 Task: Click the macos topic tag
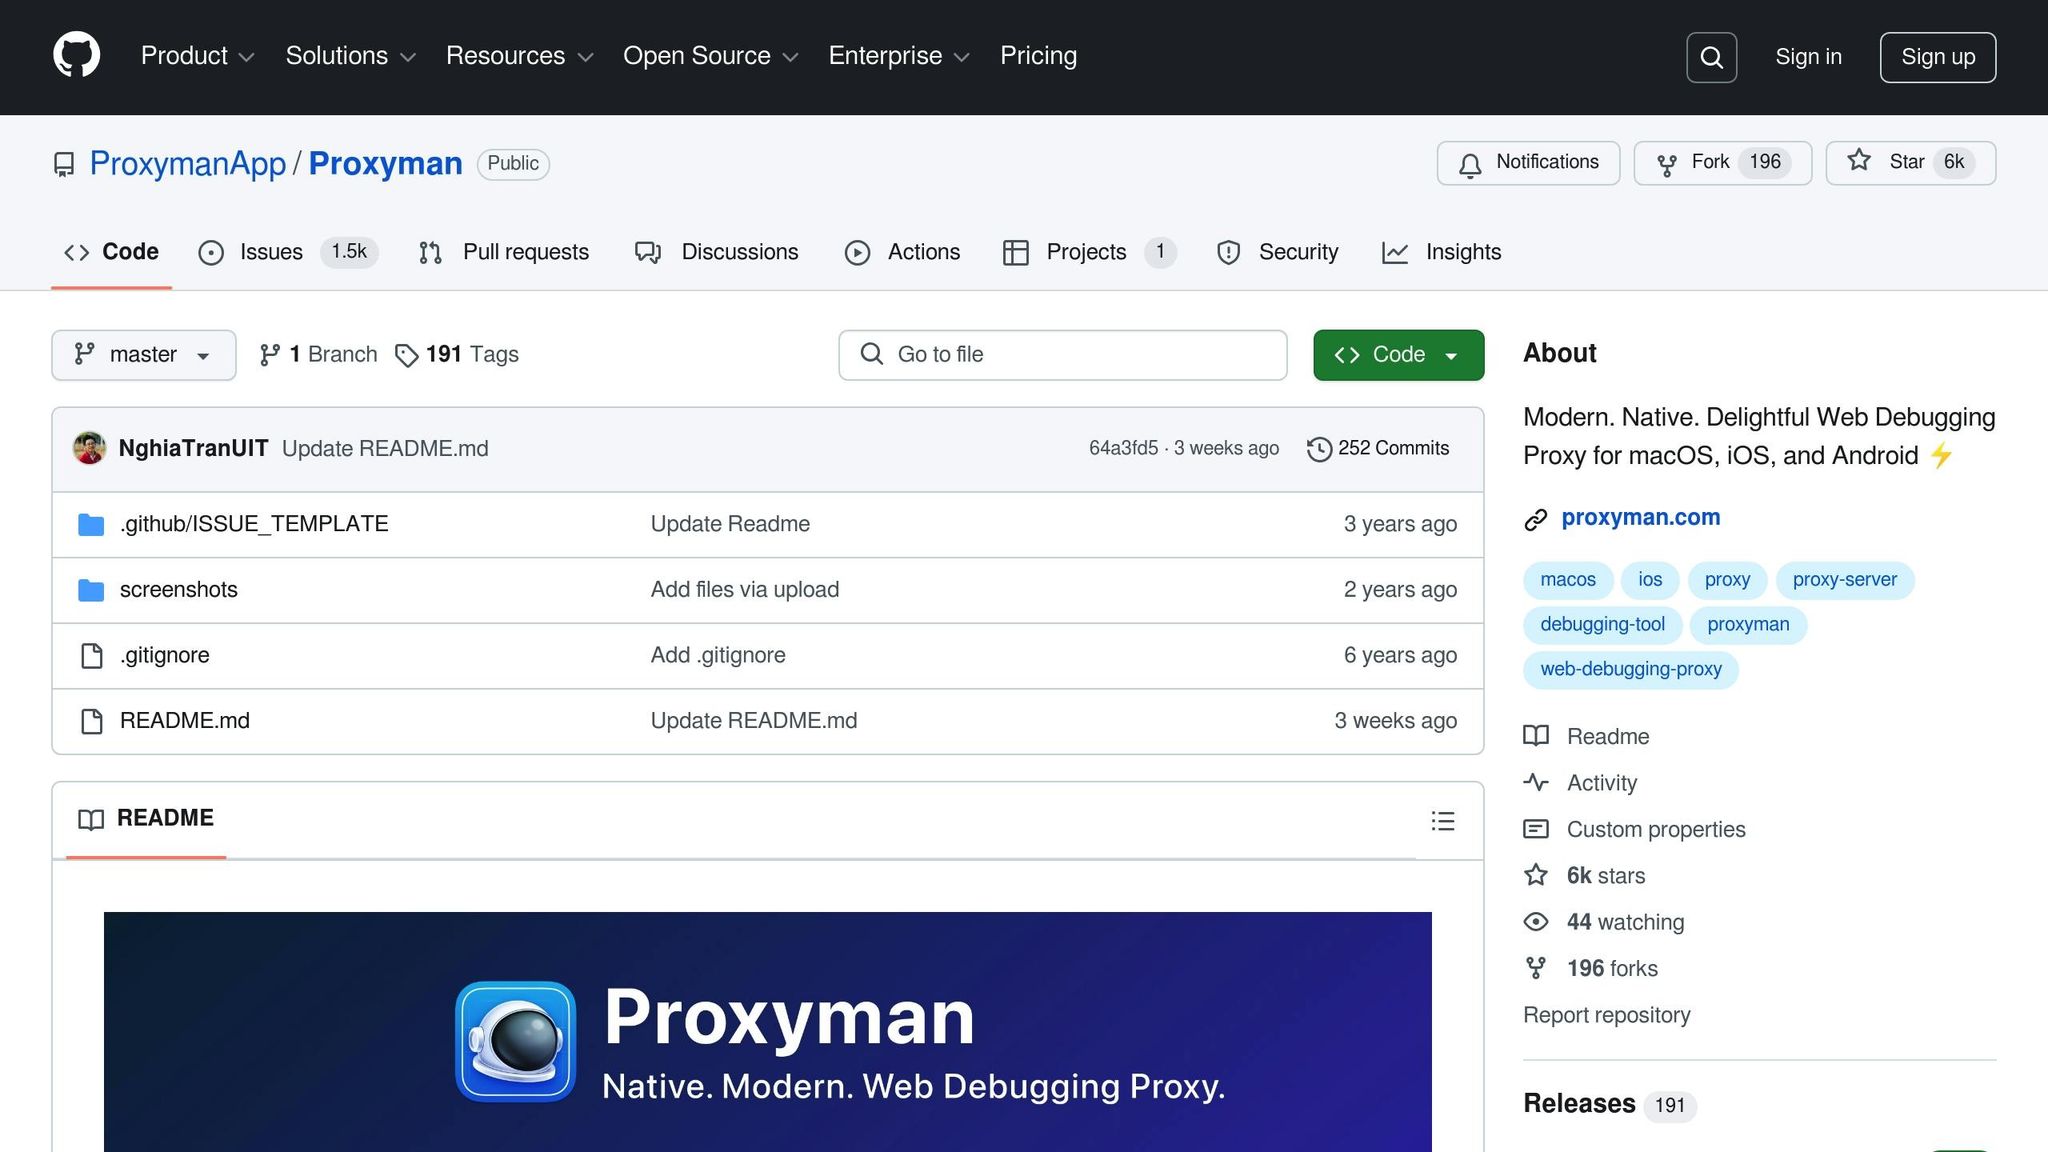(1567, 580)
